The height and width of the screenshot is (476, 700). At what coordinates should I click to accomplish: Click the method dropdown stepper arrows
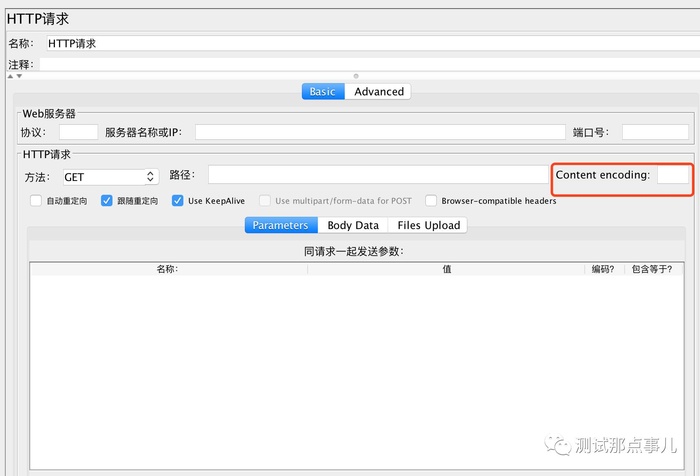150,177
